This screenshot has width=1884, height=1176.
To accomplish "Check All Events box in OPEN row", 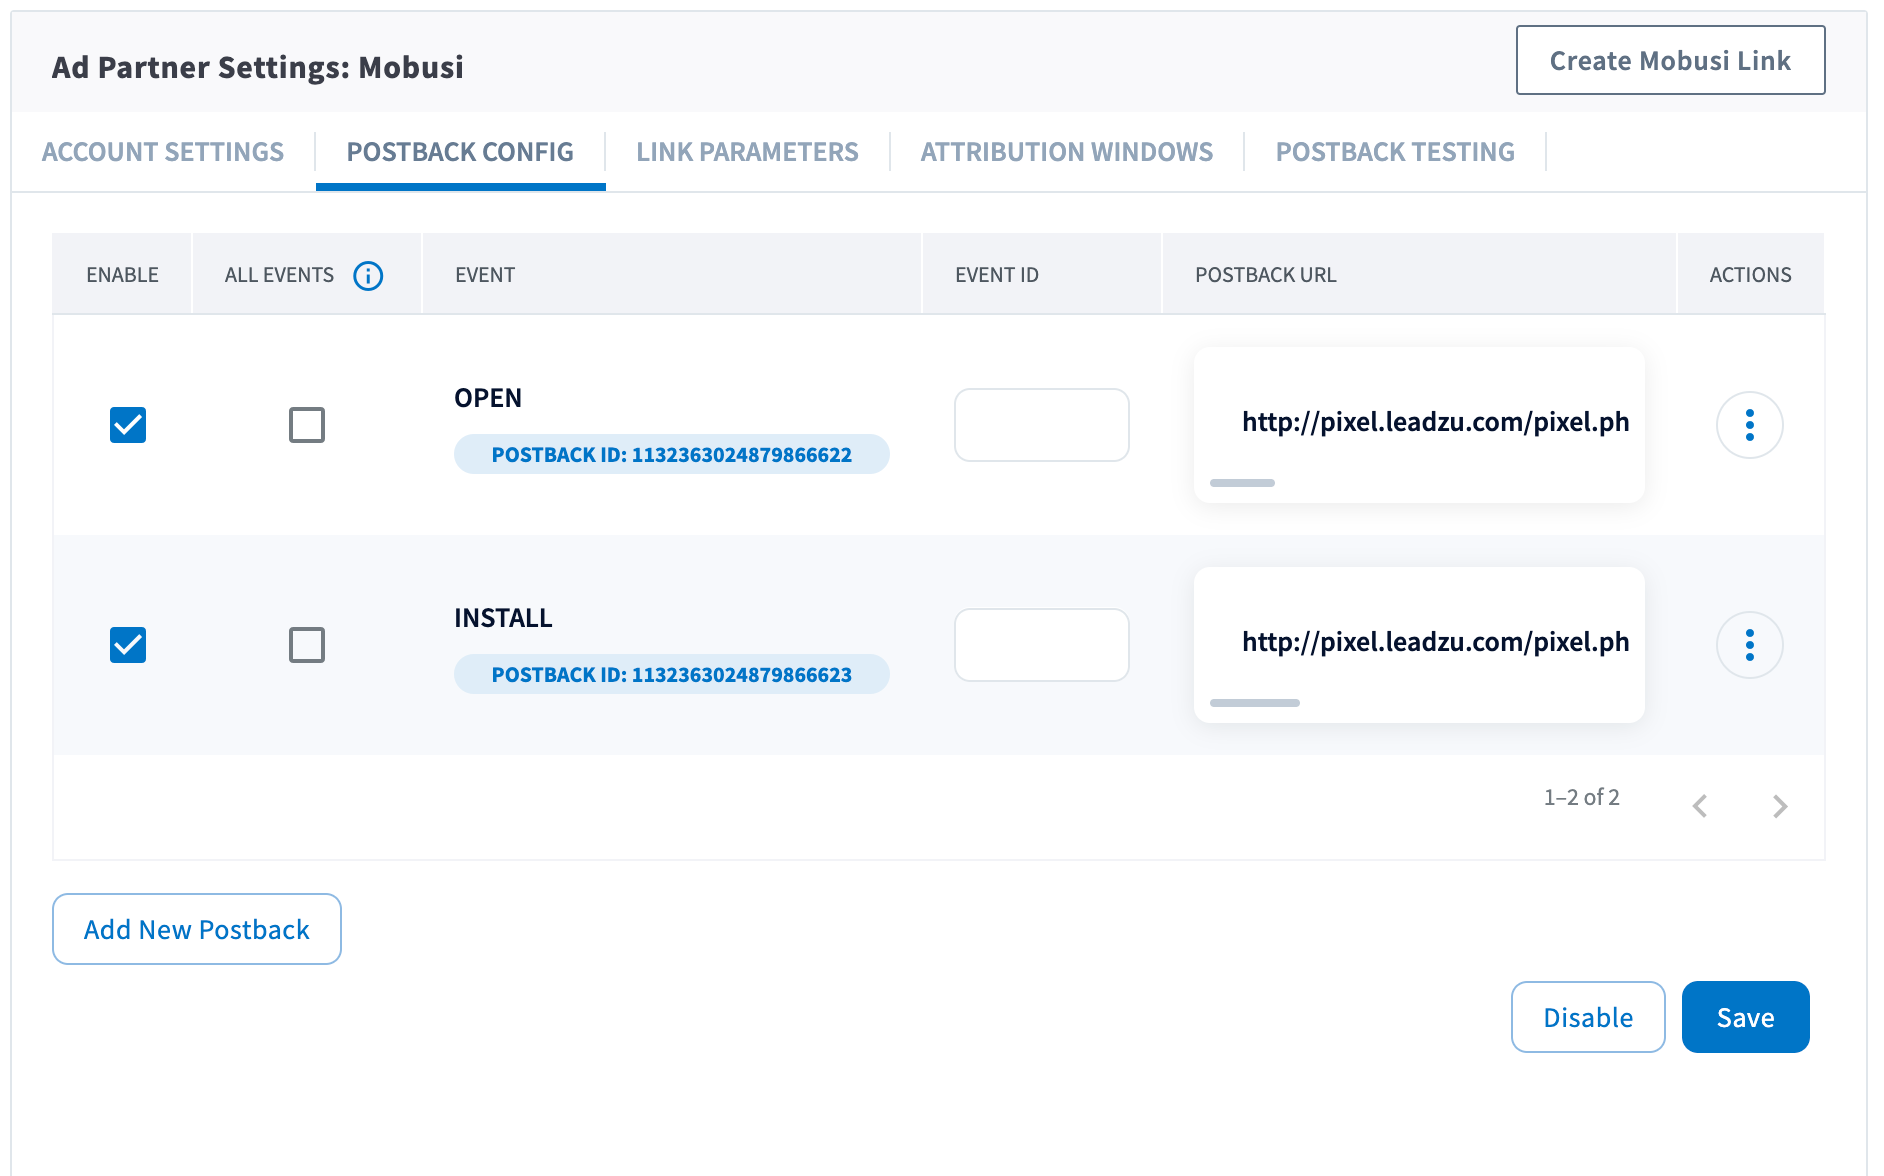I will pyautogui.click(x=307, y=425).
